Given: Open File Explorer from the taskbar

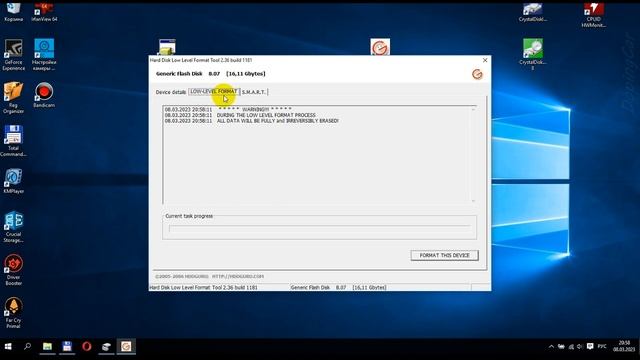Looking at the screenshot, I should coord(47,347).
